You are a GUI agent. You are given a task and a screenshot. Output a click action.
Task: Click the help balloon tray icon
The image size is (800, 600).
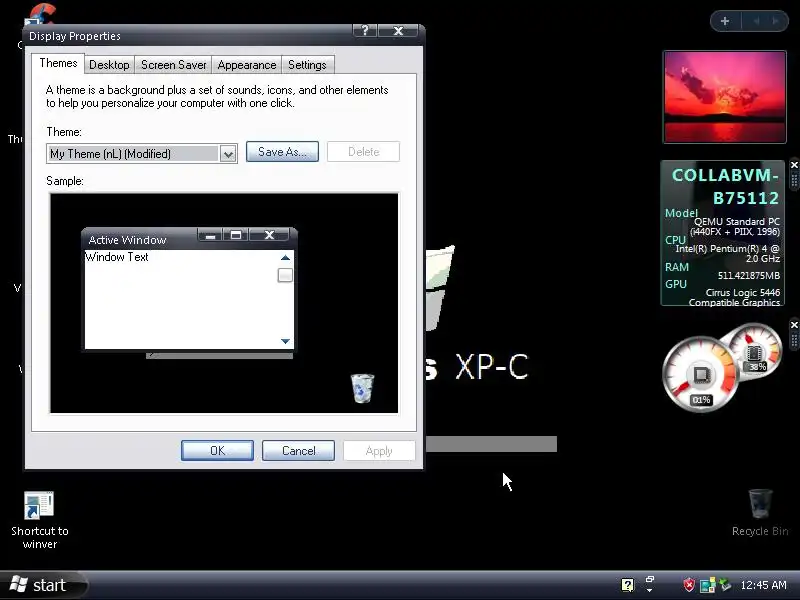(x=628, y=585)
